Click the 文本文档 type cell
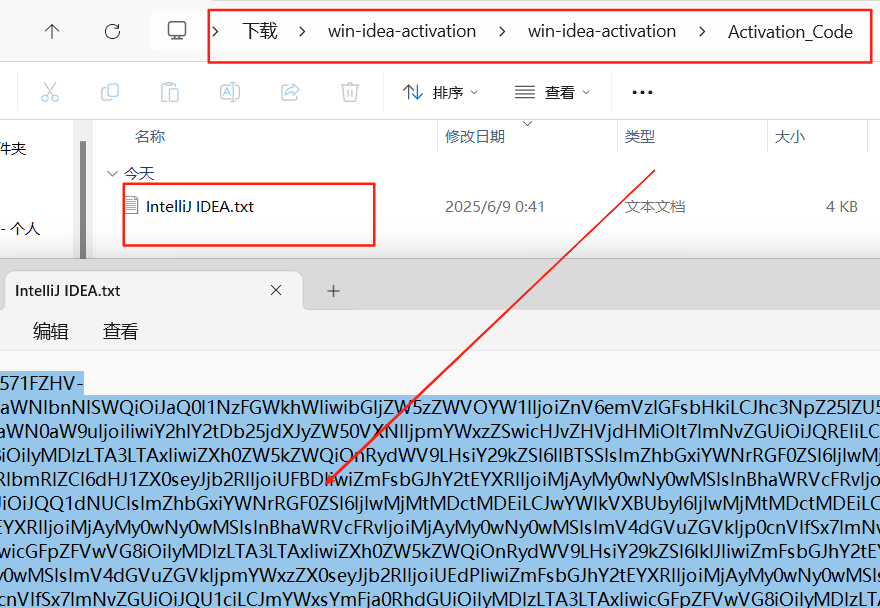This screenshot has height=608, width=880. point(655,207)
